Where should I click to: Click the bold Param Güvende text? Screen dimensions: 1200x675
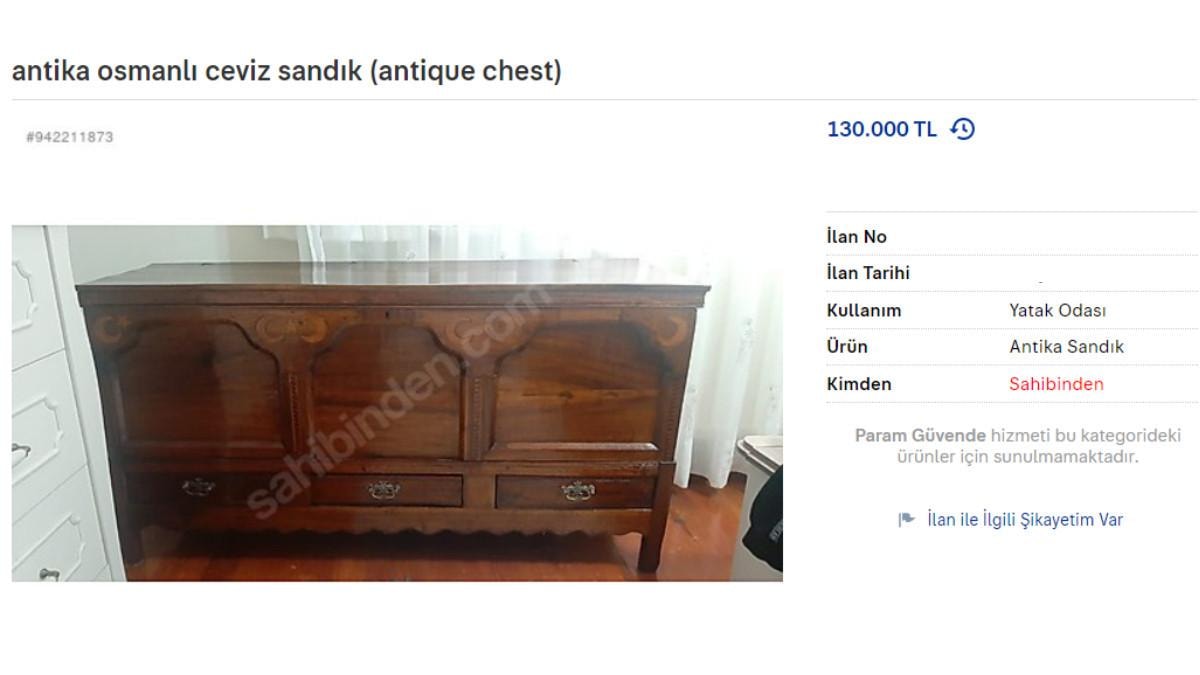coord(920,436)
